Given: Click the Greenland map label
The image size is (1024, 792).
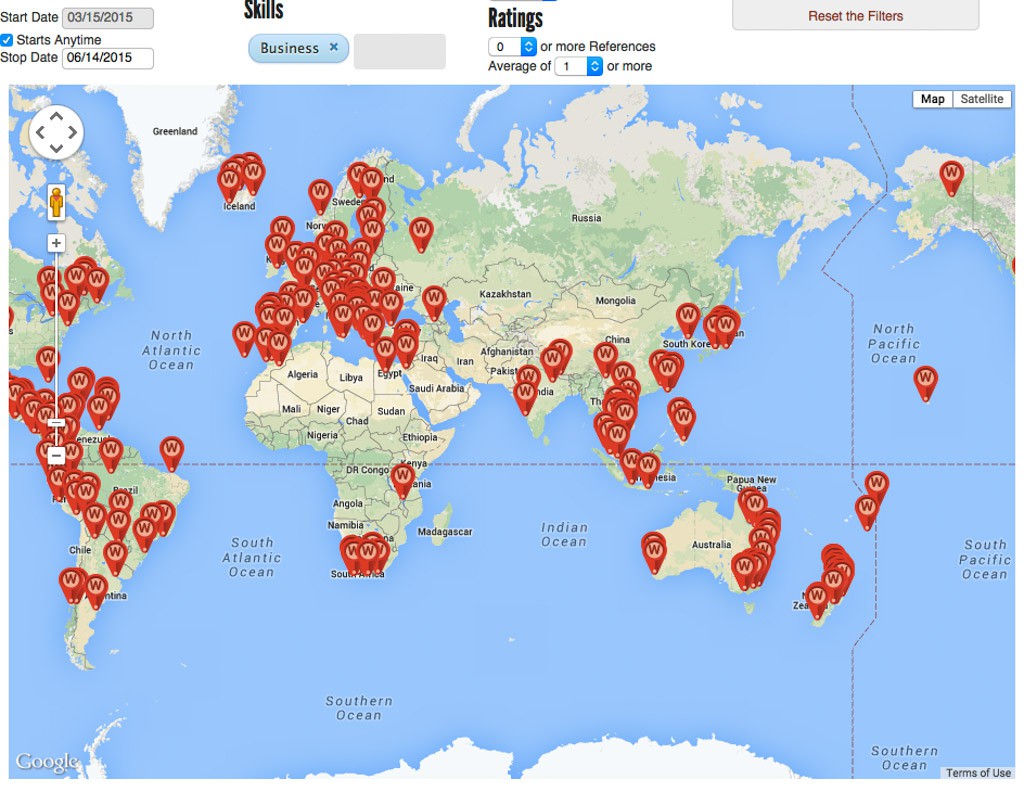Looking at the screenshot, I should 175,131.
